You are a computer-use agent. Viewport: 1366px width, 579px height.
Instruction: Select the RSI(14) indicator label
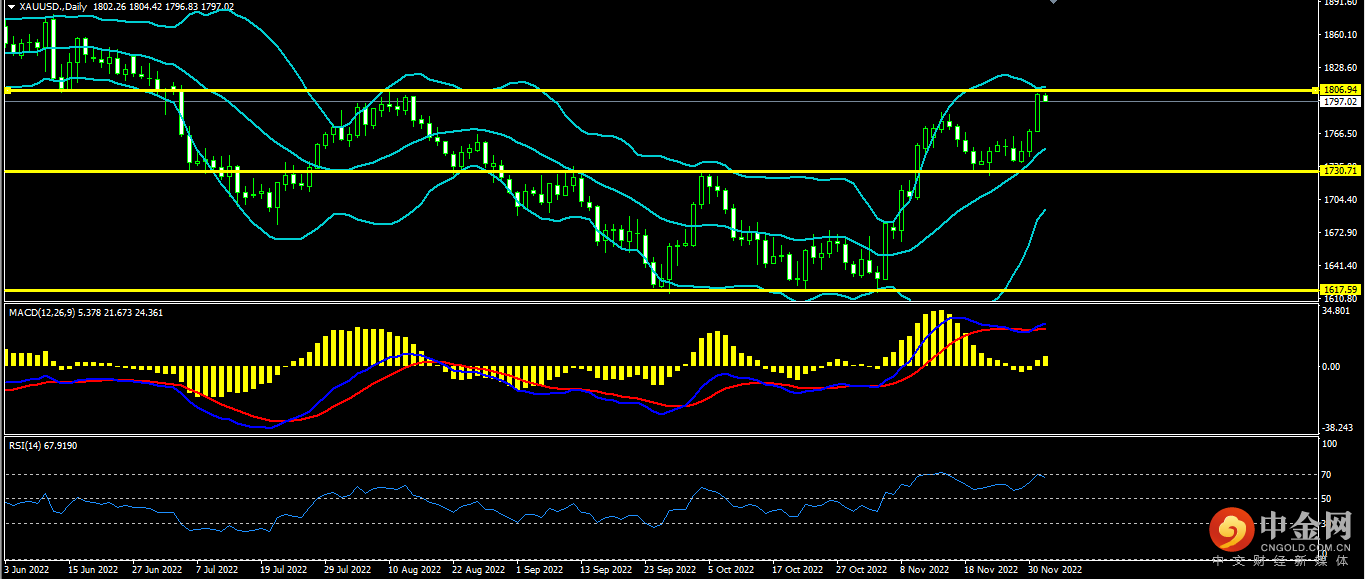(28, 445)
